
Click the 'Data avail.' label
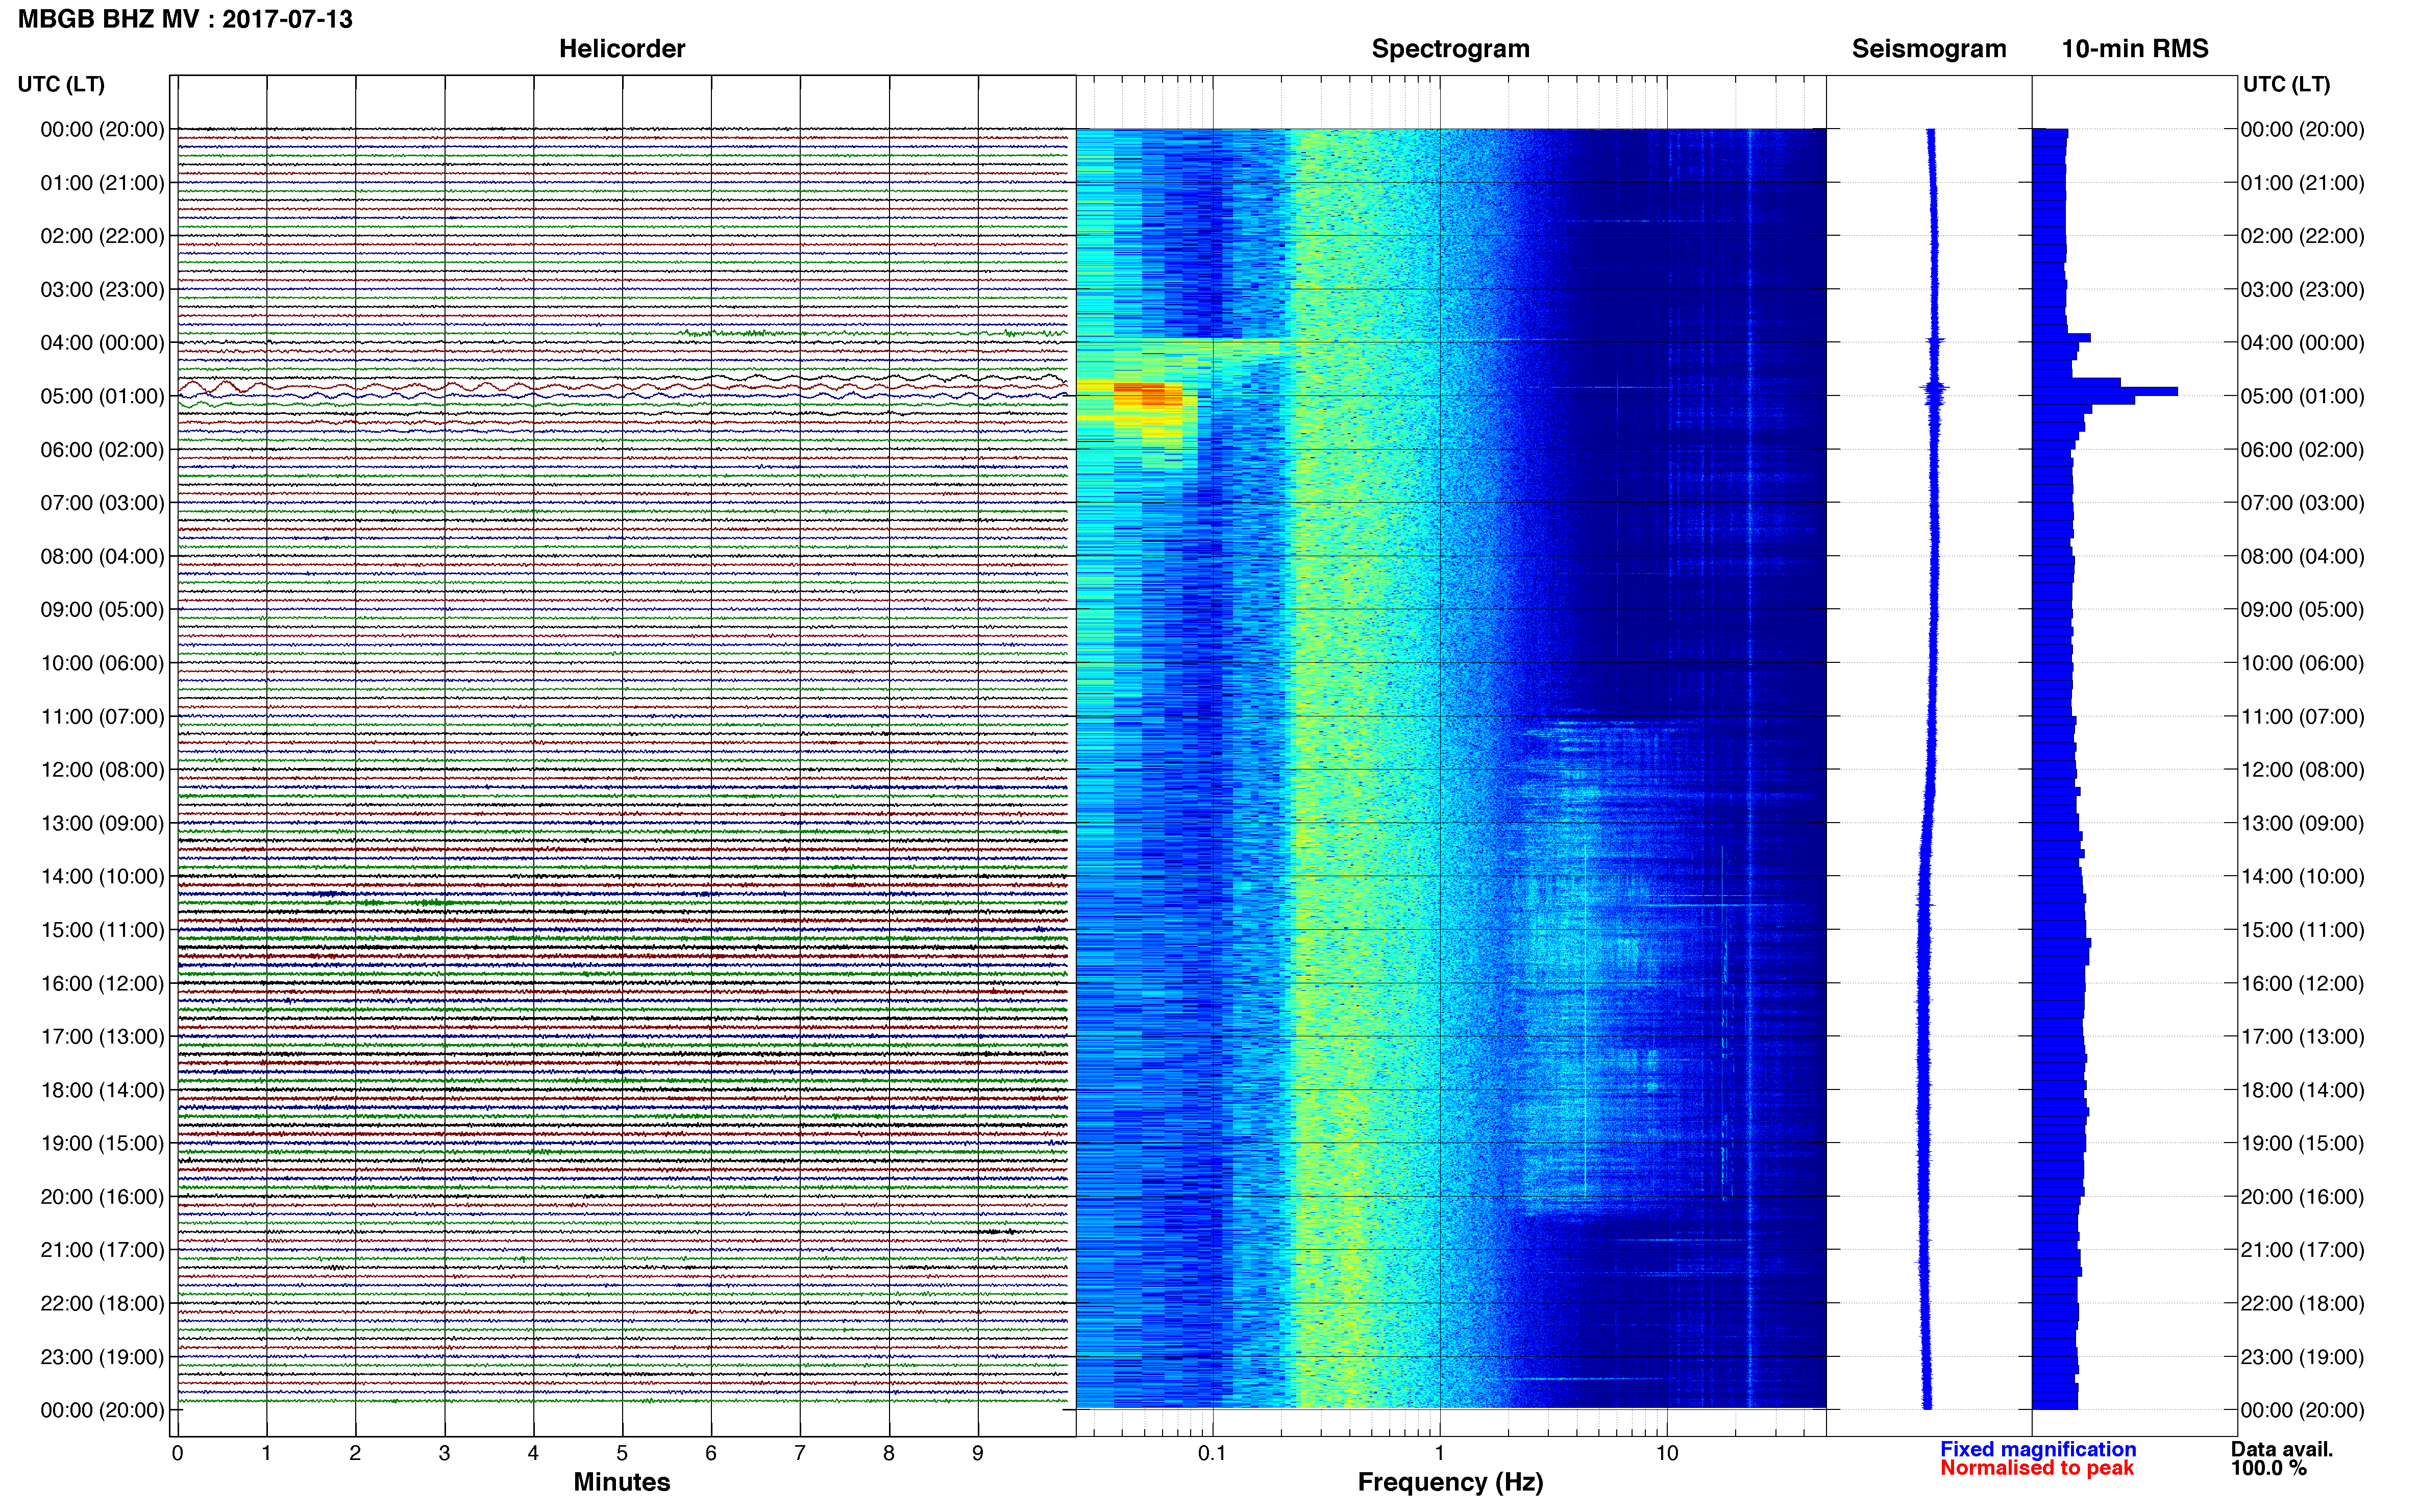tap(2282, 1449)
